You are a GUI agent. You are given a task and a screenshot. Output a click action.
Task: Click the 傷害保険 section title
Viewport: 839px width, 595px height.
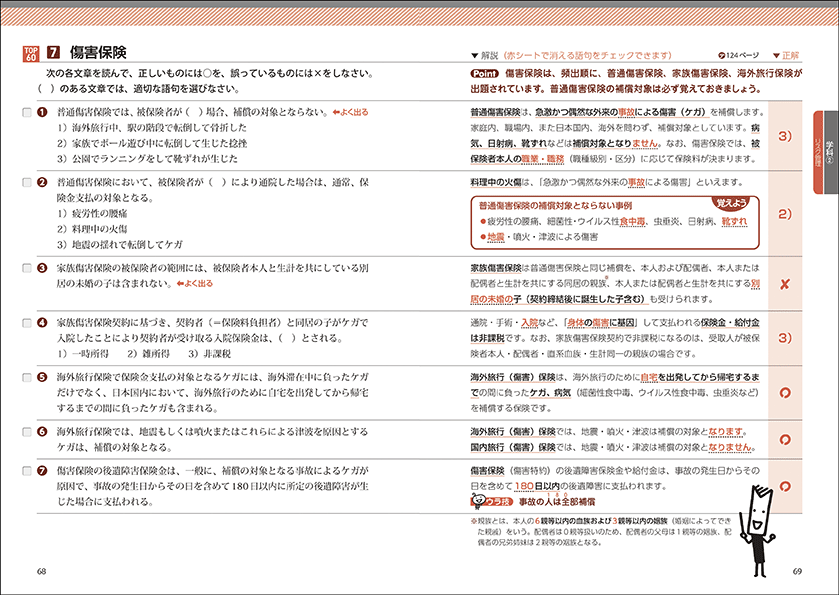pyautogui.click(x=98, y=52)
